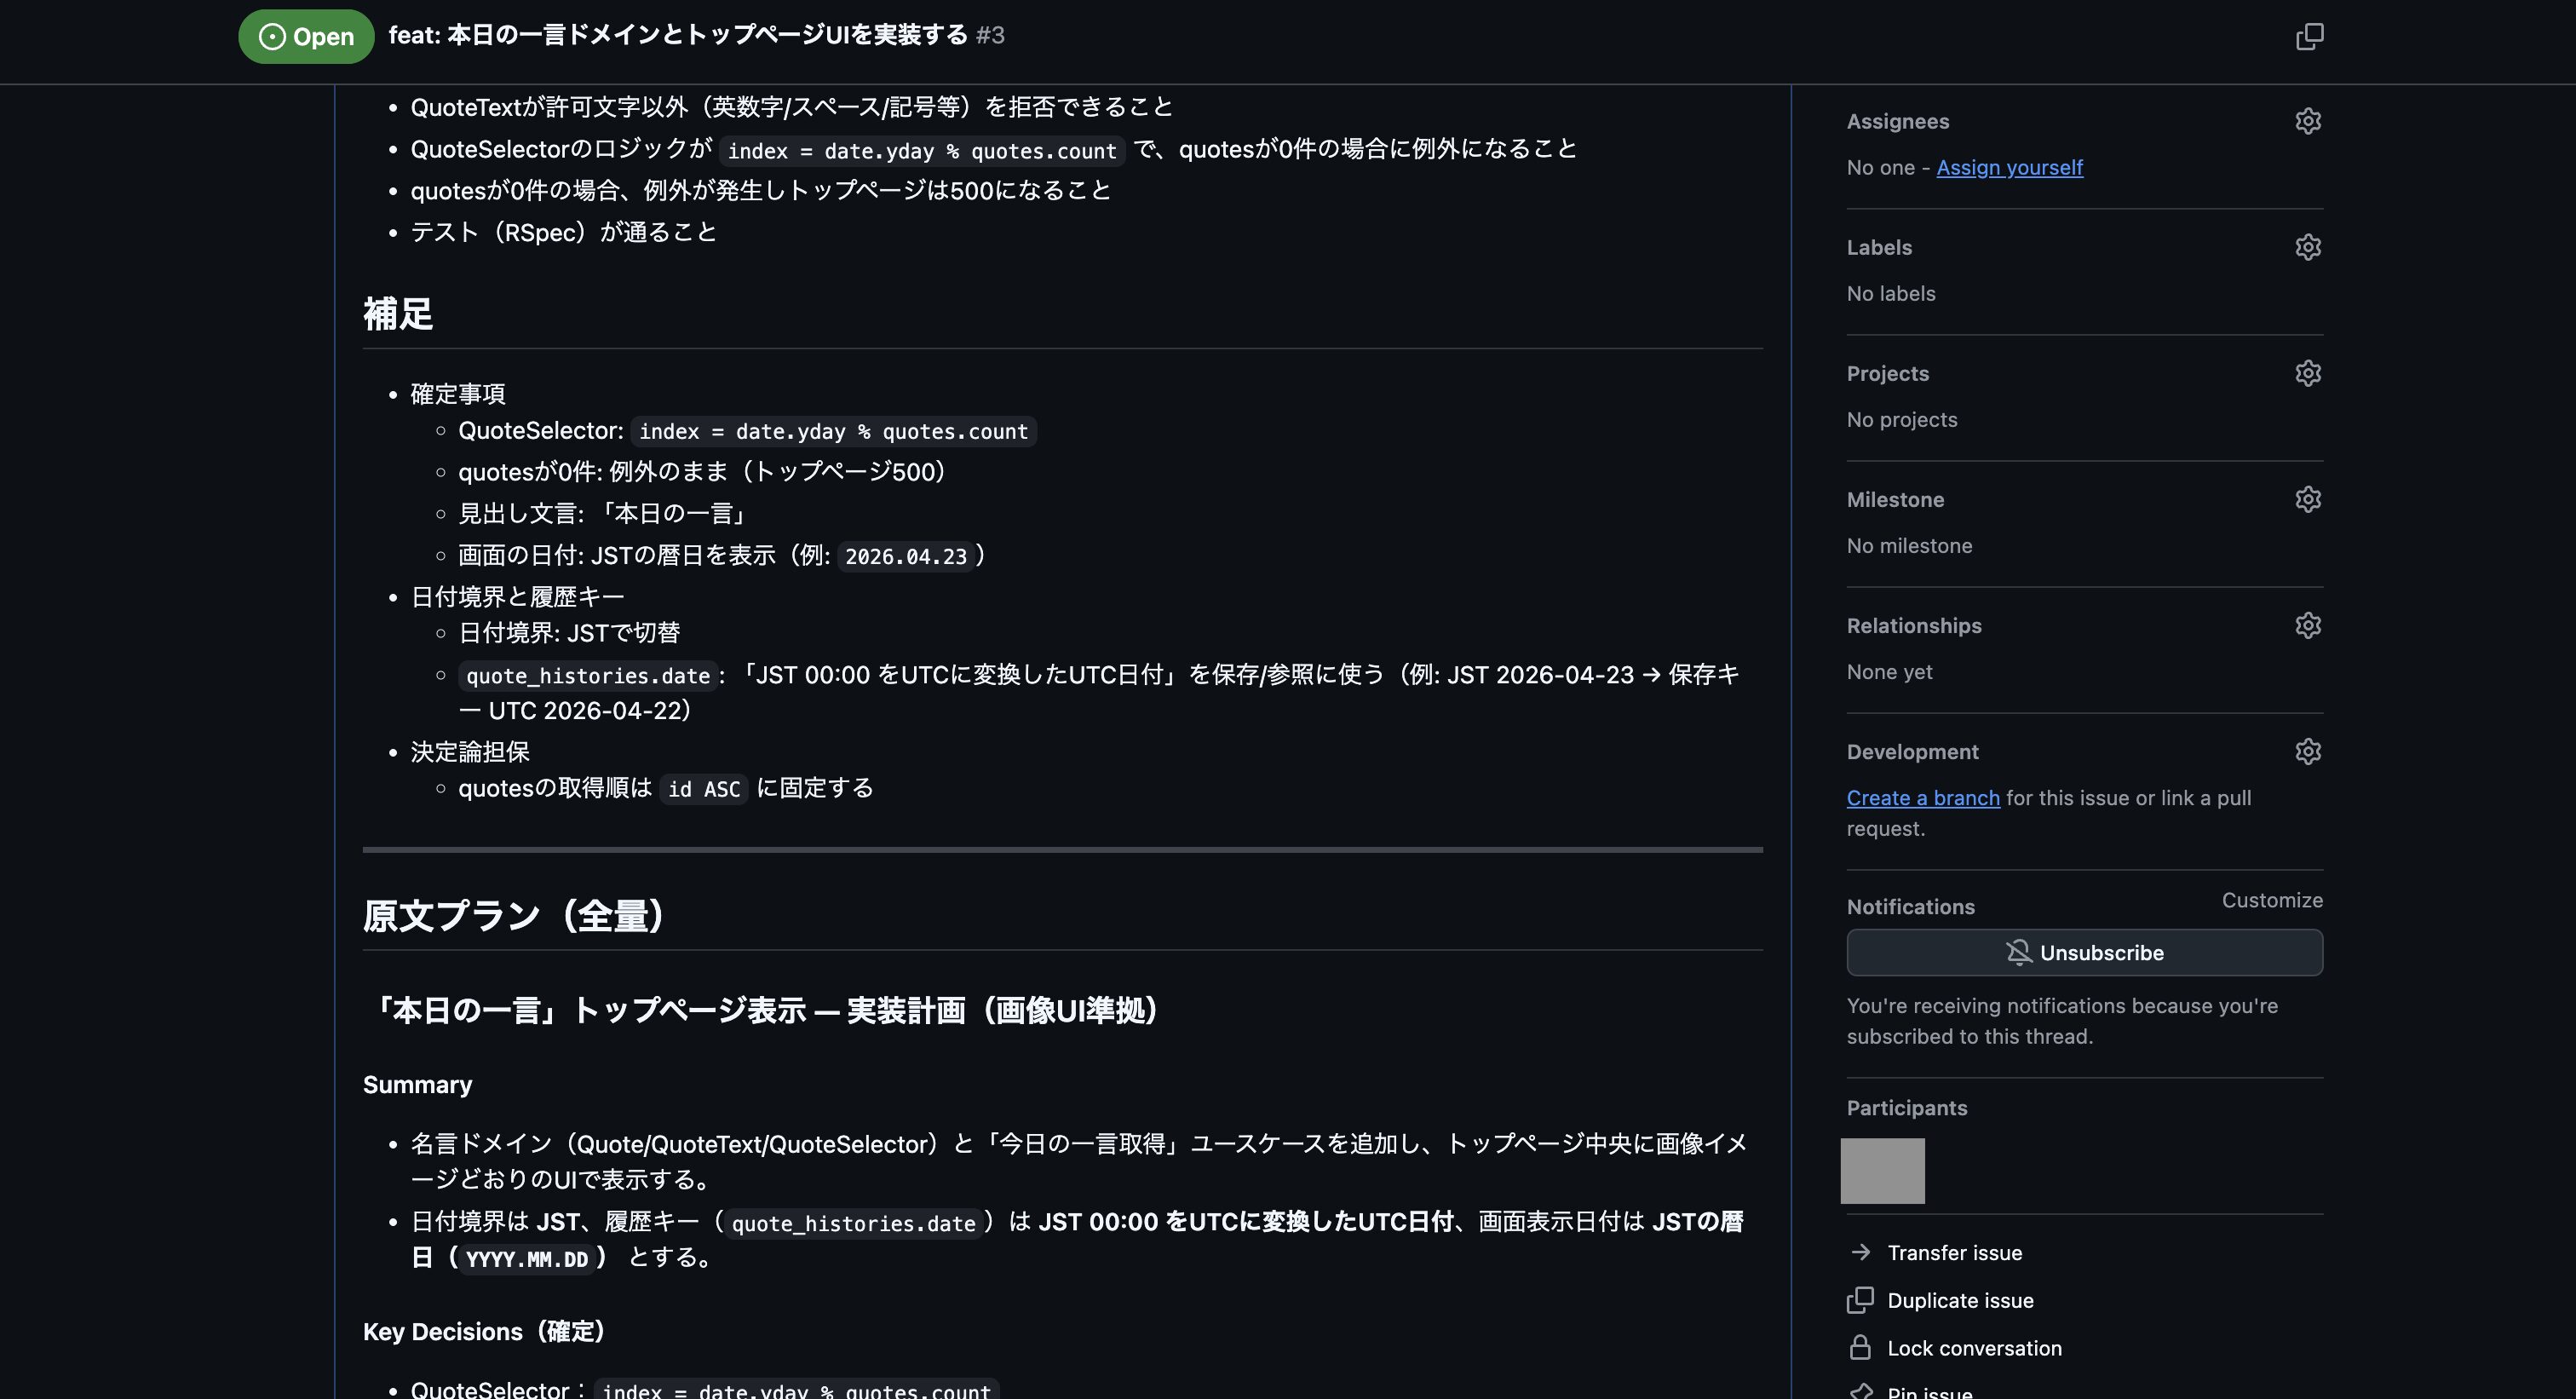Click the green Open status badge
This screenshot has width=2576, height=1399.
click(306, 37)
